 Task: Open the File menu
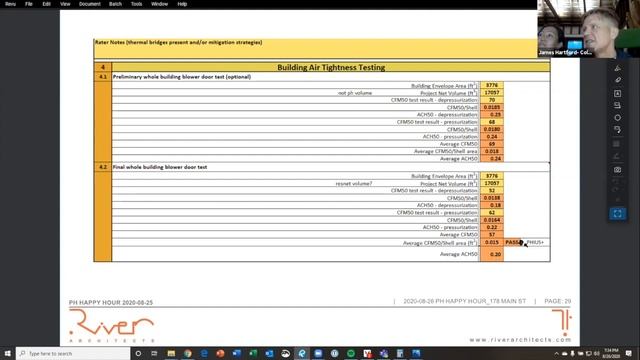point(29,4)
